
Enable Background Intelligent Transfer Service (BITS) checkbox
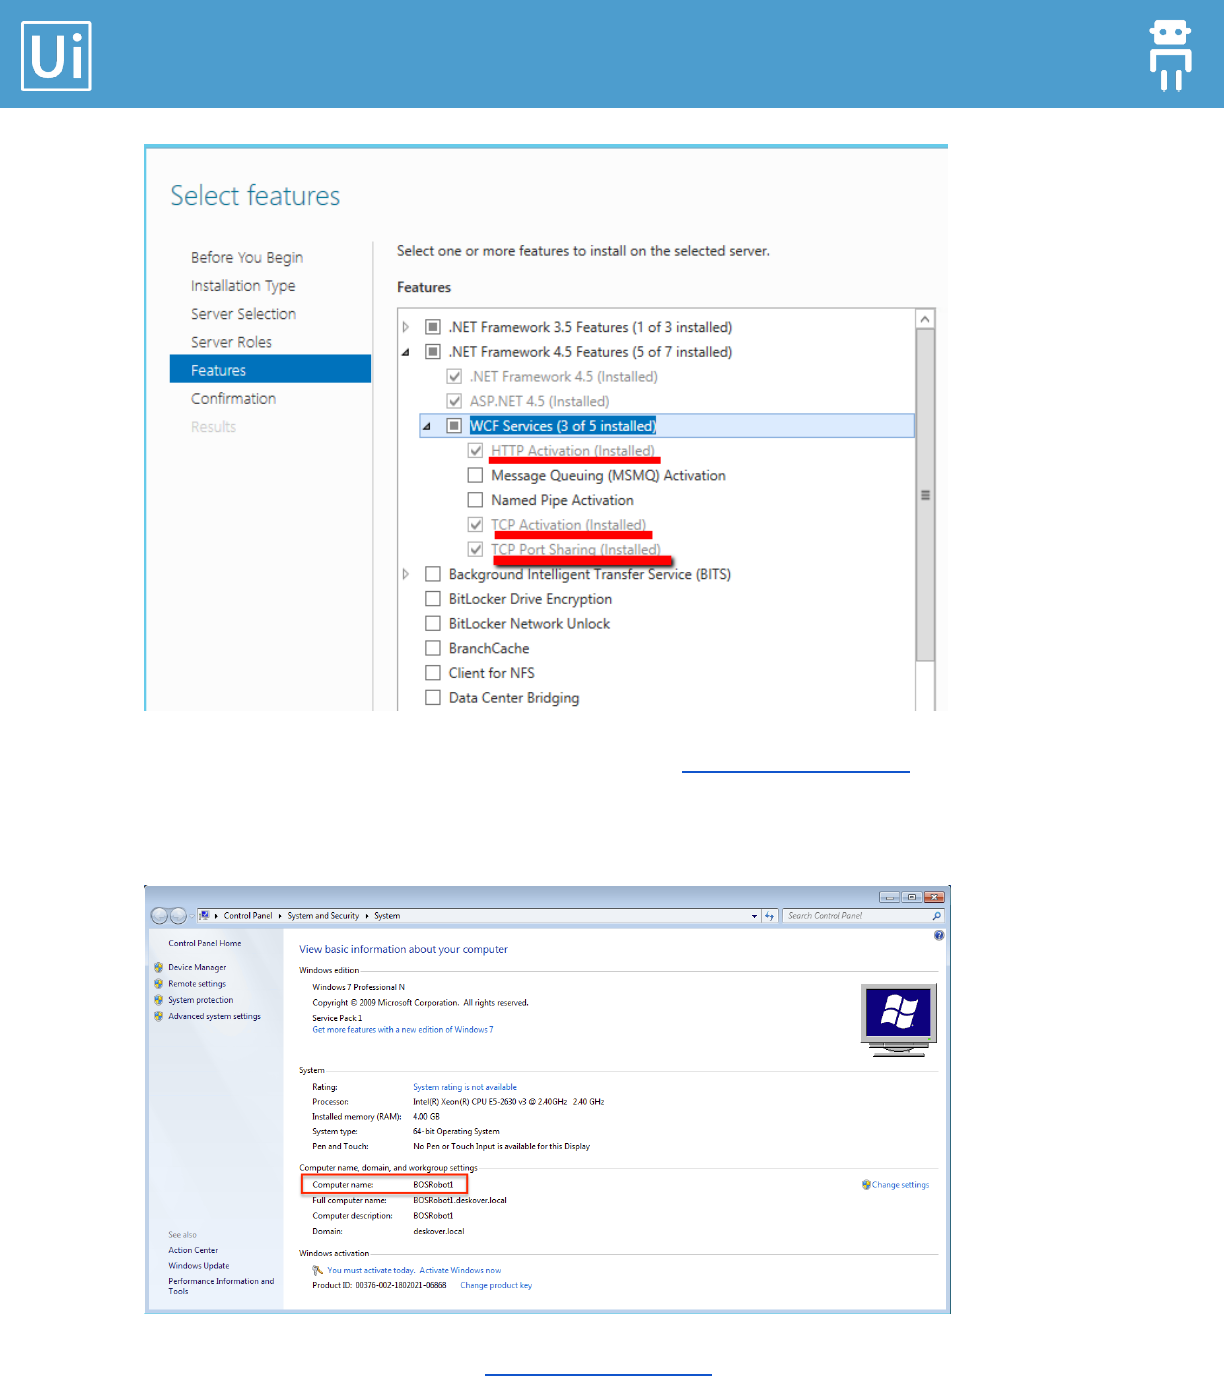[433, 574]
